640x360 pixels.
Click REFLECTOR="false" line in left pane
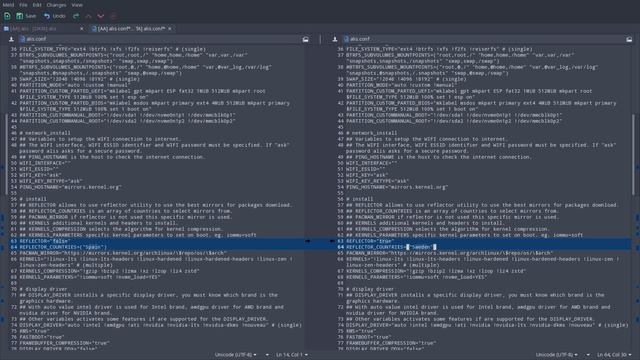click(x=44, y=241)
